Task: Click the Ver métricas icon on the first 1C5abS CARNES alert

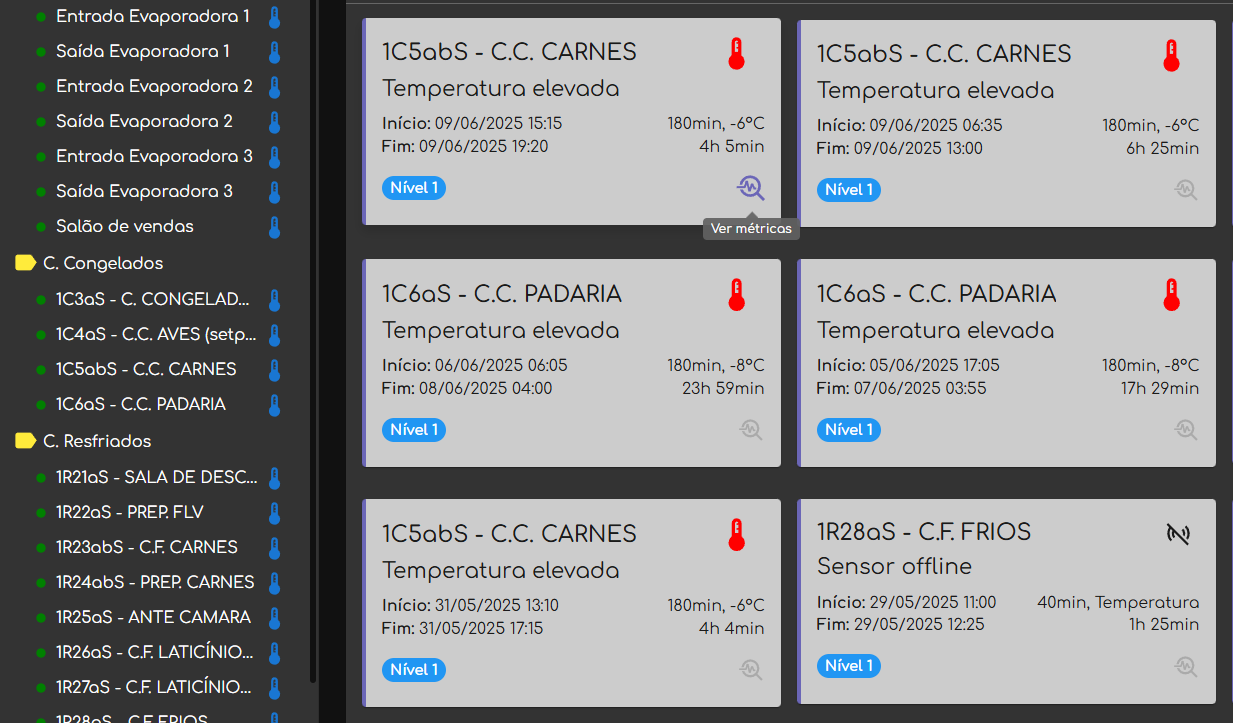Action: (x=750, y=188)
